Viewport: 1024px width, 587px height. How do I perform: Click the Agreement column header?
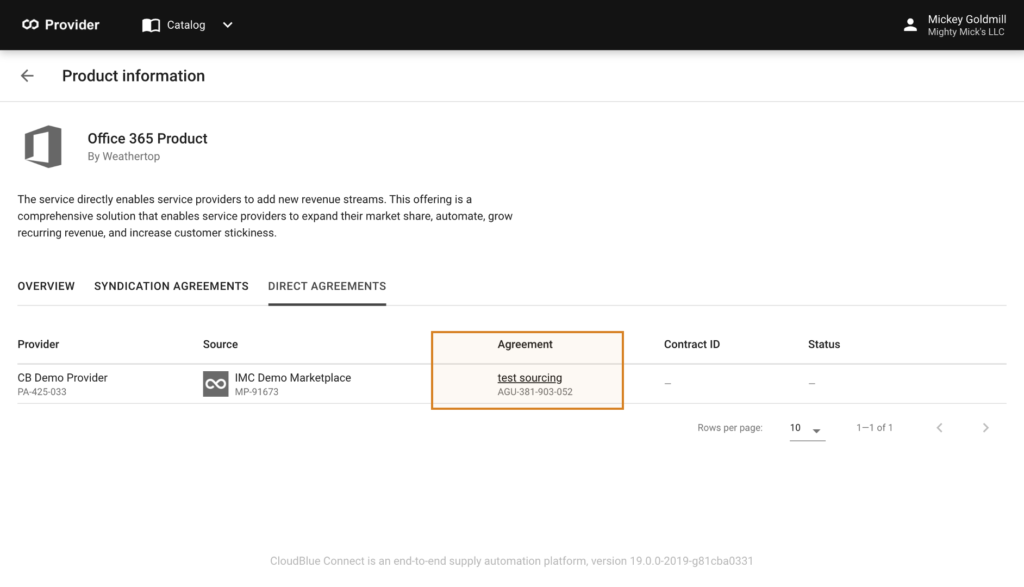tap(524, 344)
